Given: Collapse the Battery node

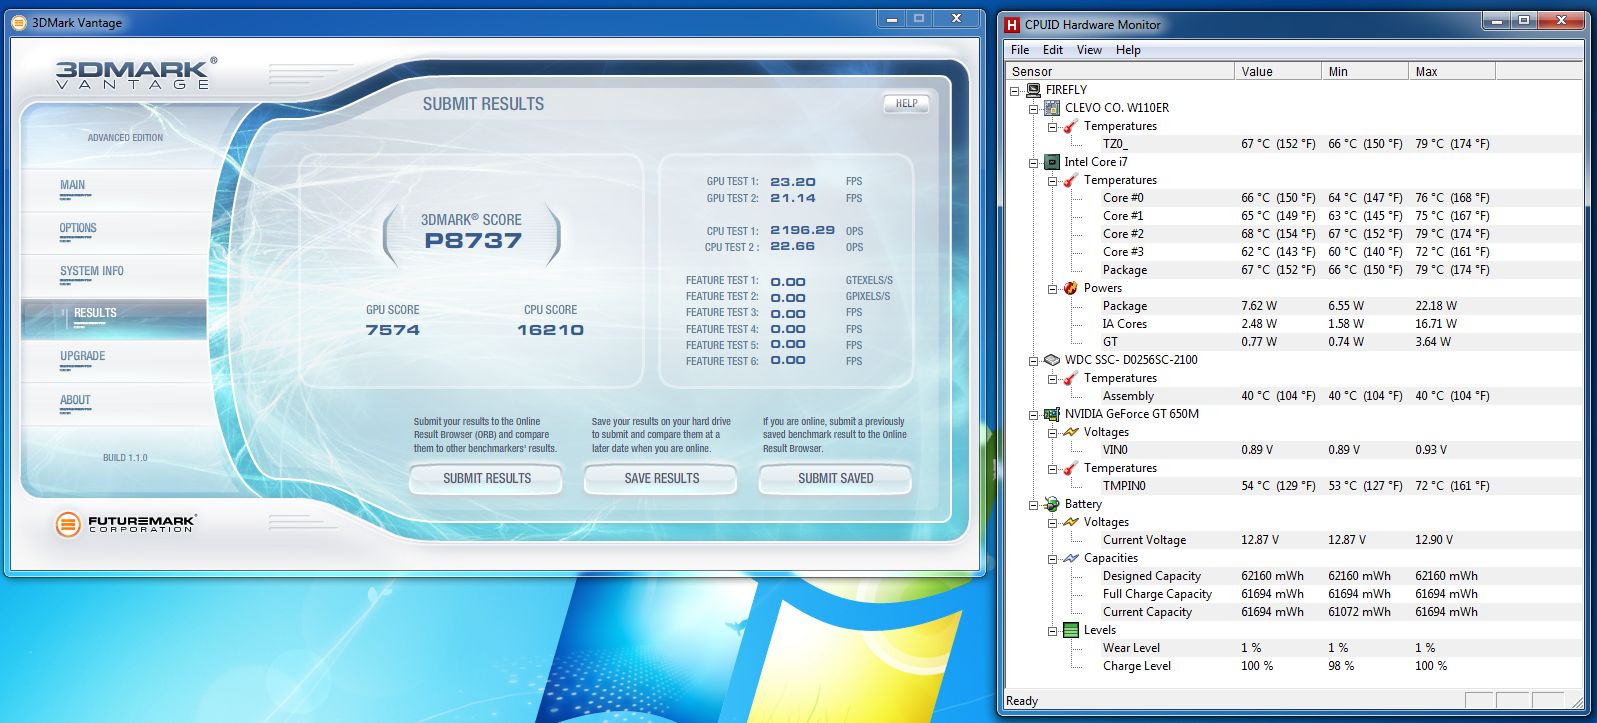Looking at the screenshot, I should pos(1034,504).
